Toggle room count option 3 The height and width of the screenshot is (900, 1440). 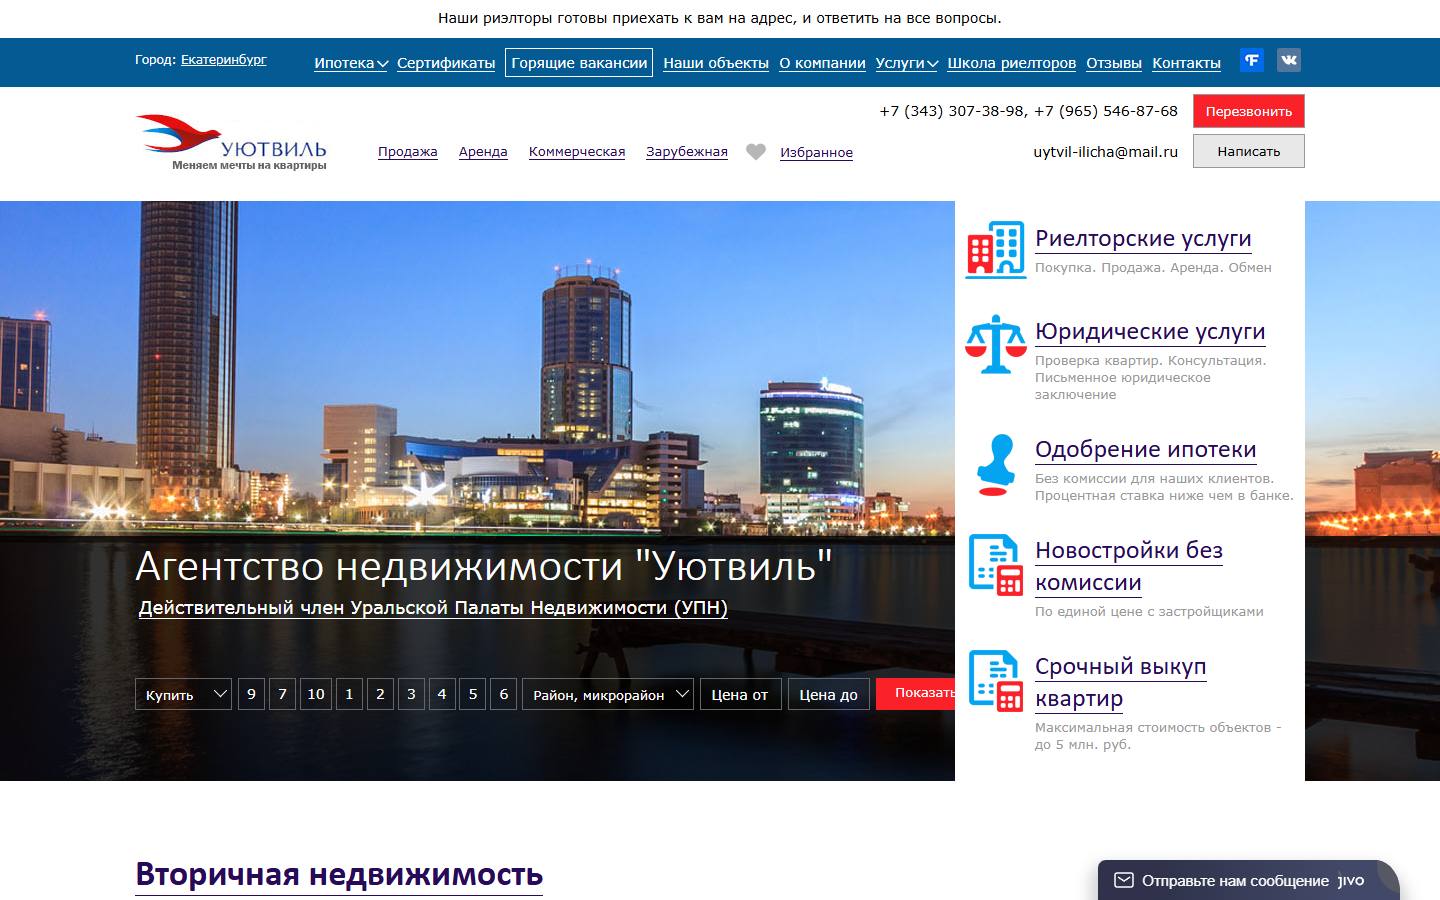click(411, 694)
